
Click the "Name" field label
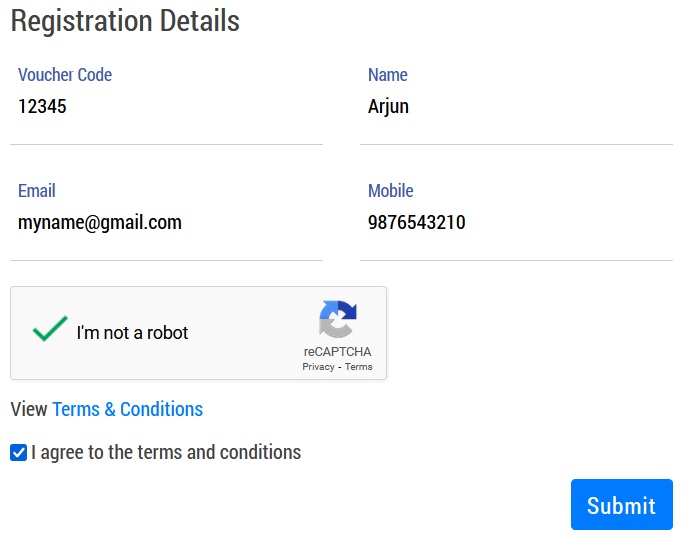tap(388, 75)
